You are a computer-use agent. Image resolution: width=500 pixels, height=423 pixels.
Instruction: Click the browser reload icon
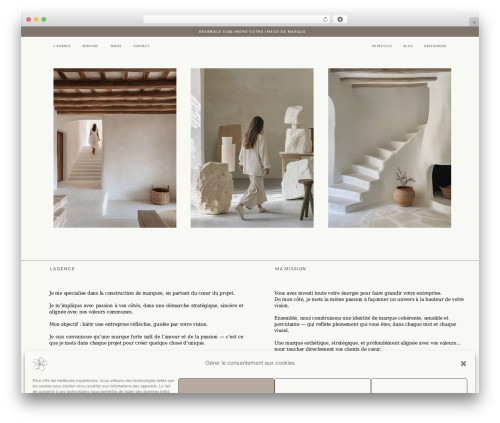325,20
